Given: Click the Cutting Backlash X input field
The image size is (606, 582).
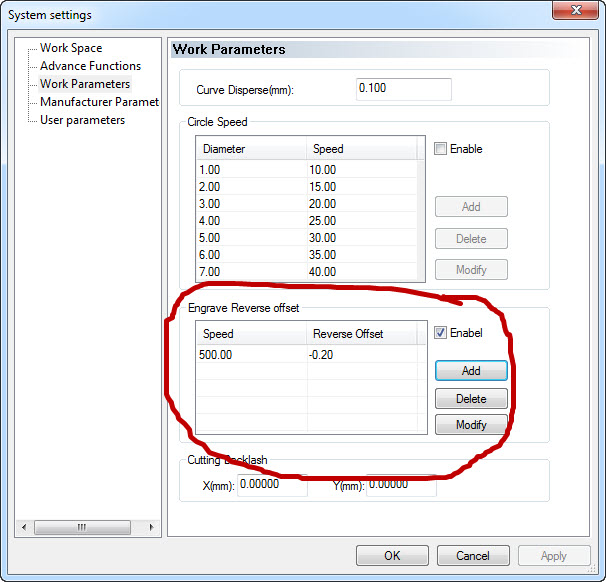Looking at the screenshot, I should pos(271,485).
